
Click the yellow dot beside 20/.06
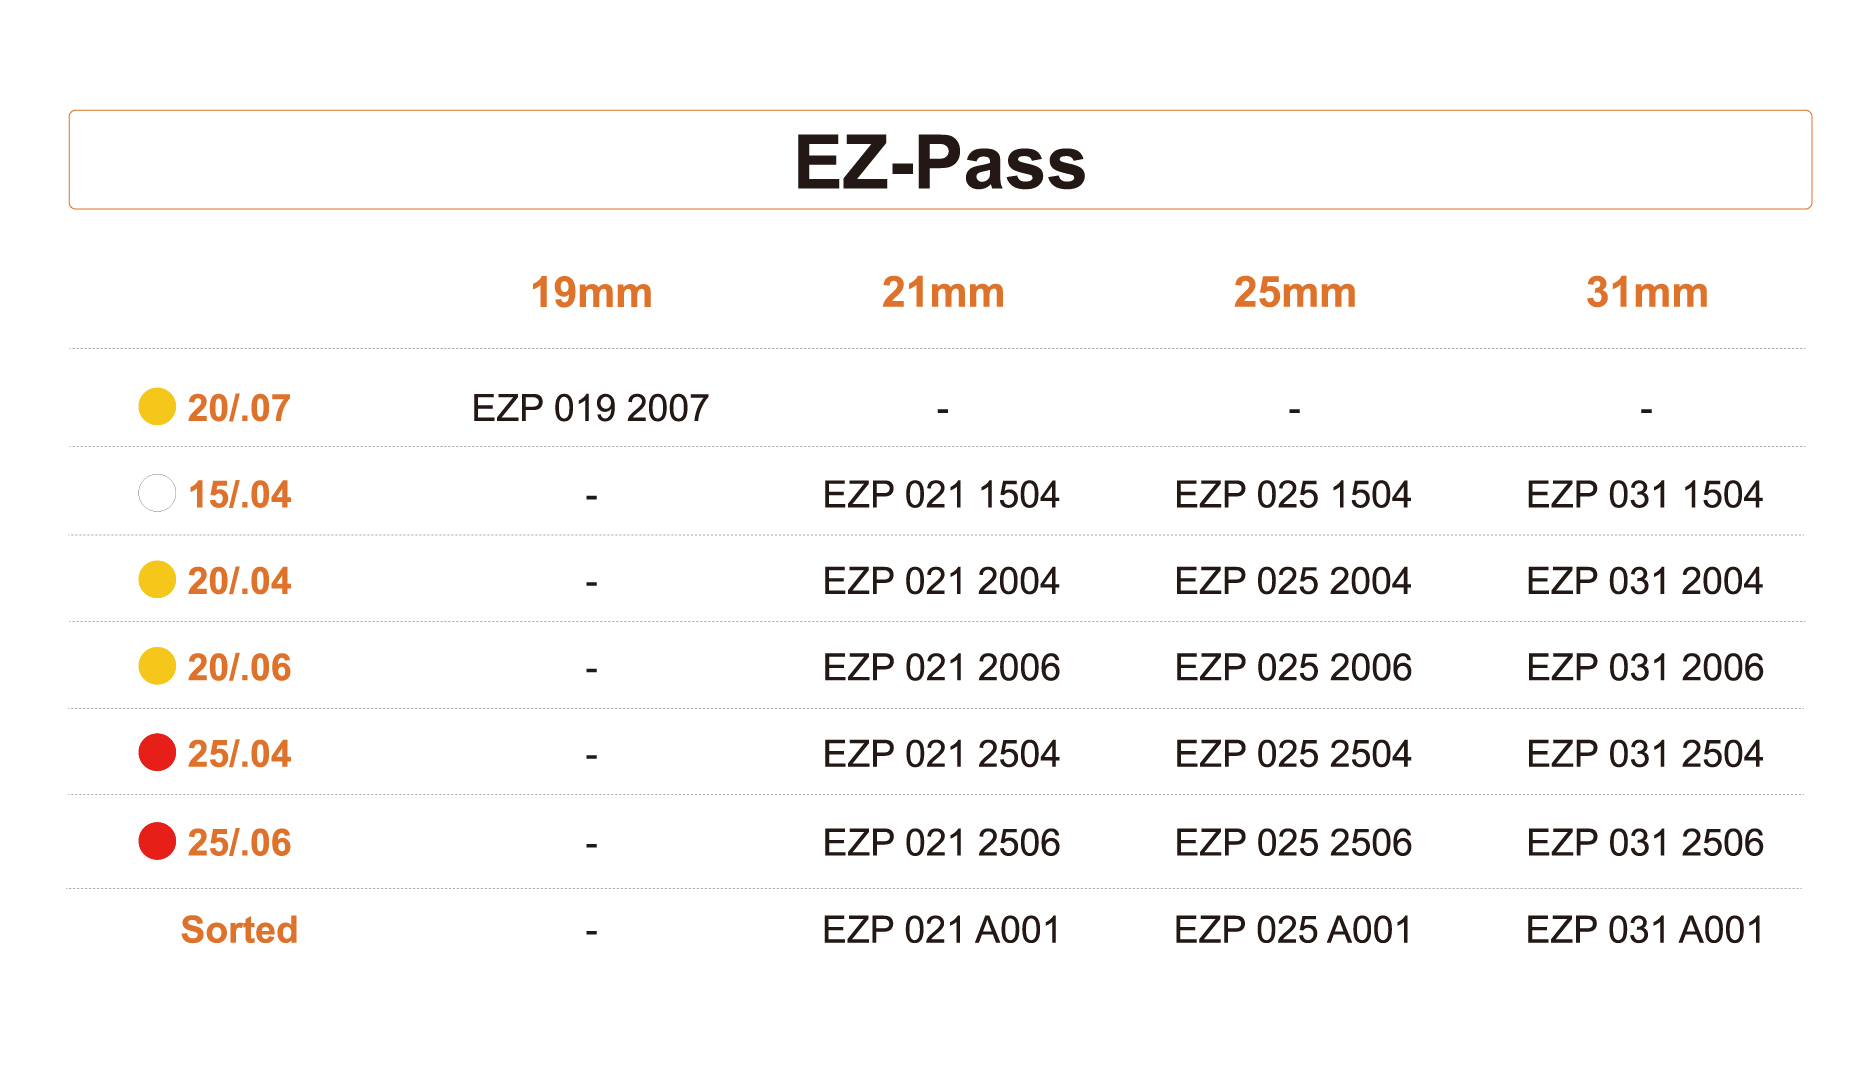tap(157, 666)
